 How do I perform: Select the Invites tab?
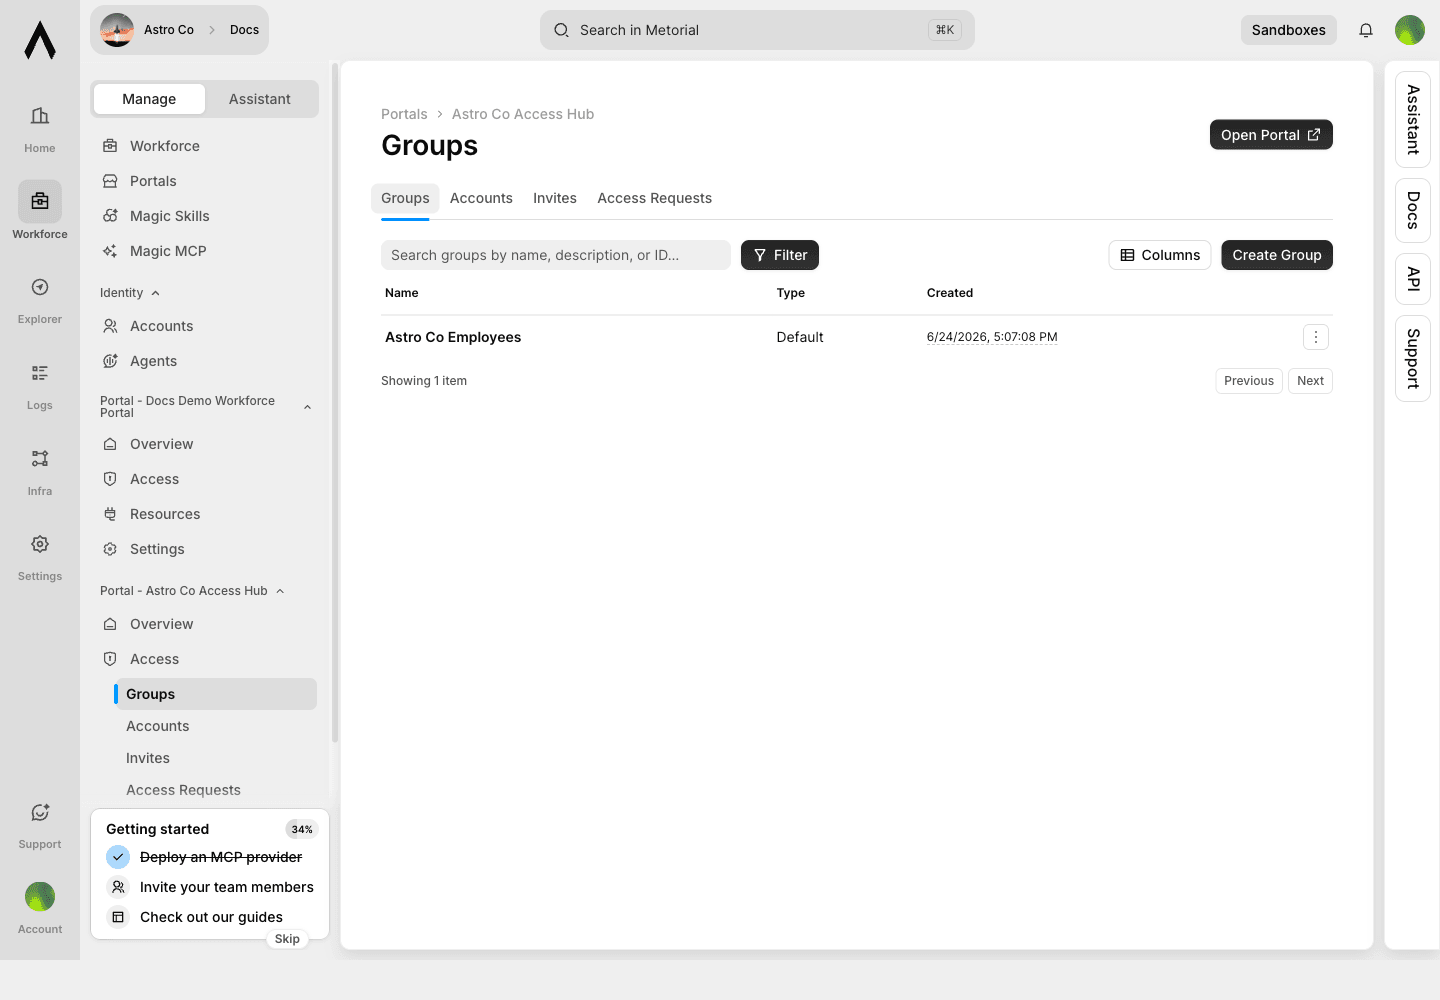tap(555, 198)
